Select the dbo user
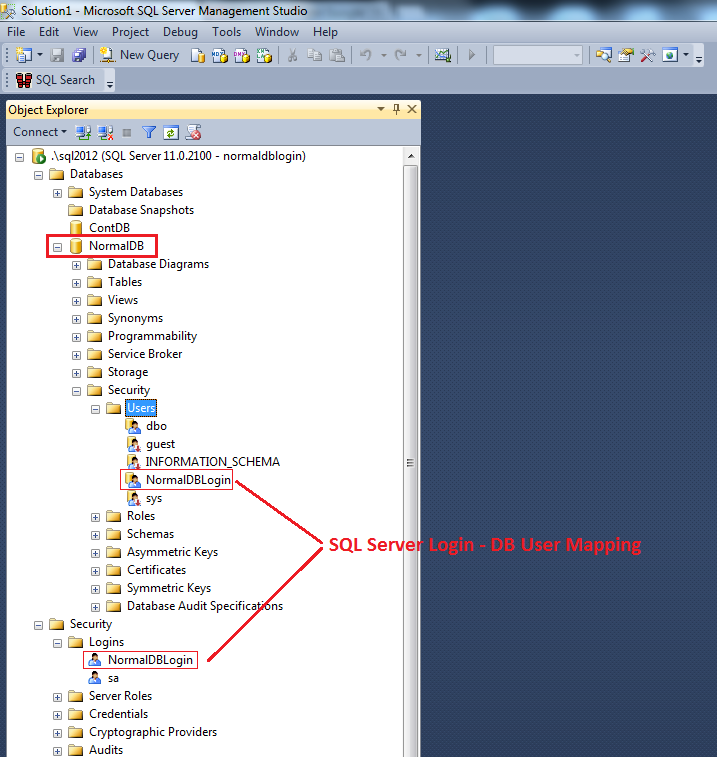Image resolution: width=717 pixels, height=757 pixels. pyautogui.click(x=156, y=426)
